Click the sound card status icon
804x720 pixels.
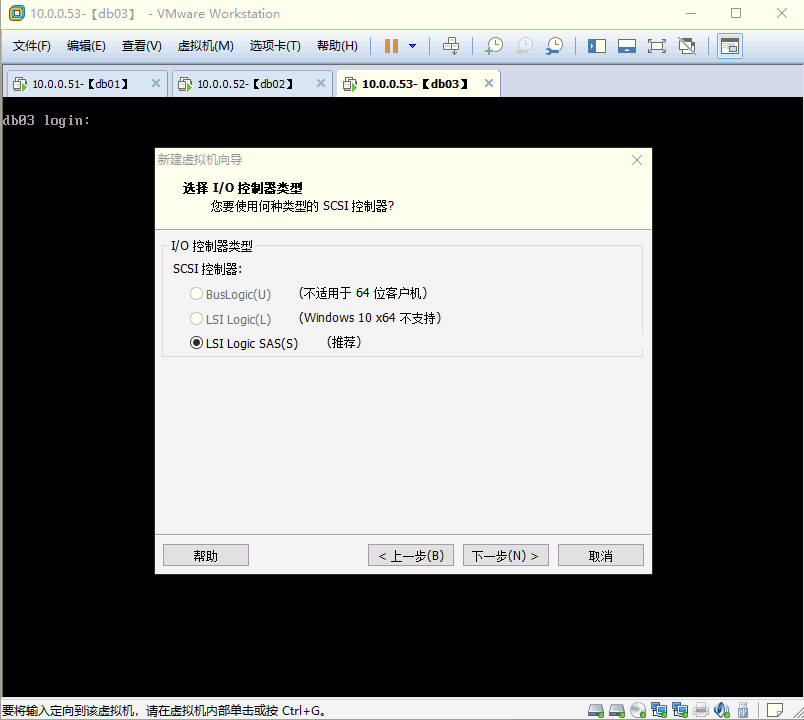pos(721,710)
